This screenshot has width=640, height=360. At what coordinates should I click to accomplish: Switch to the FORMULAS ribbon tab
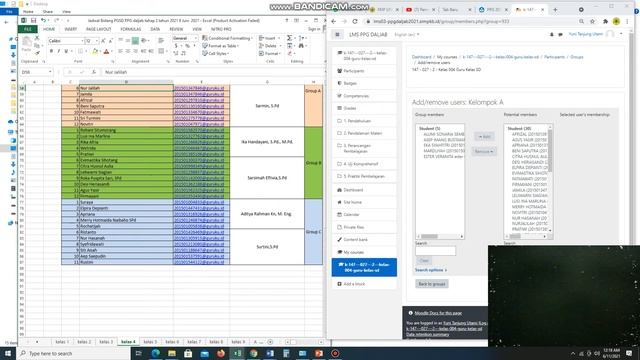click(x=131, y=29)
